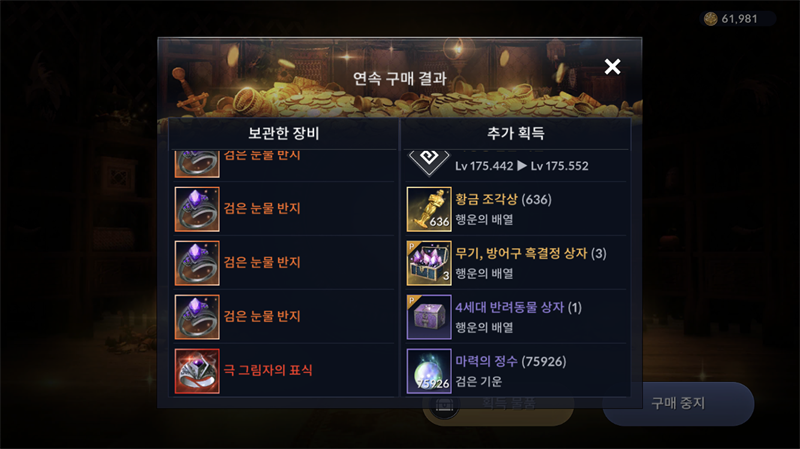The image size is (800, 449).
Task: Click the 구매 중지 button
Action: pos(678,404)
